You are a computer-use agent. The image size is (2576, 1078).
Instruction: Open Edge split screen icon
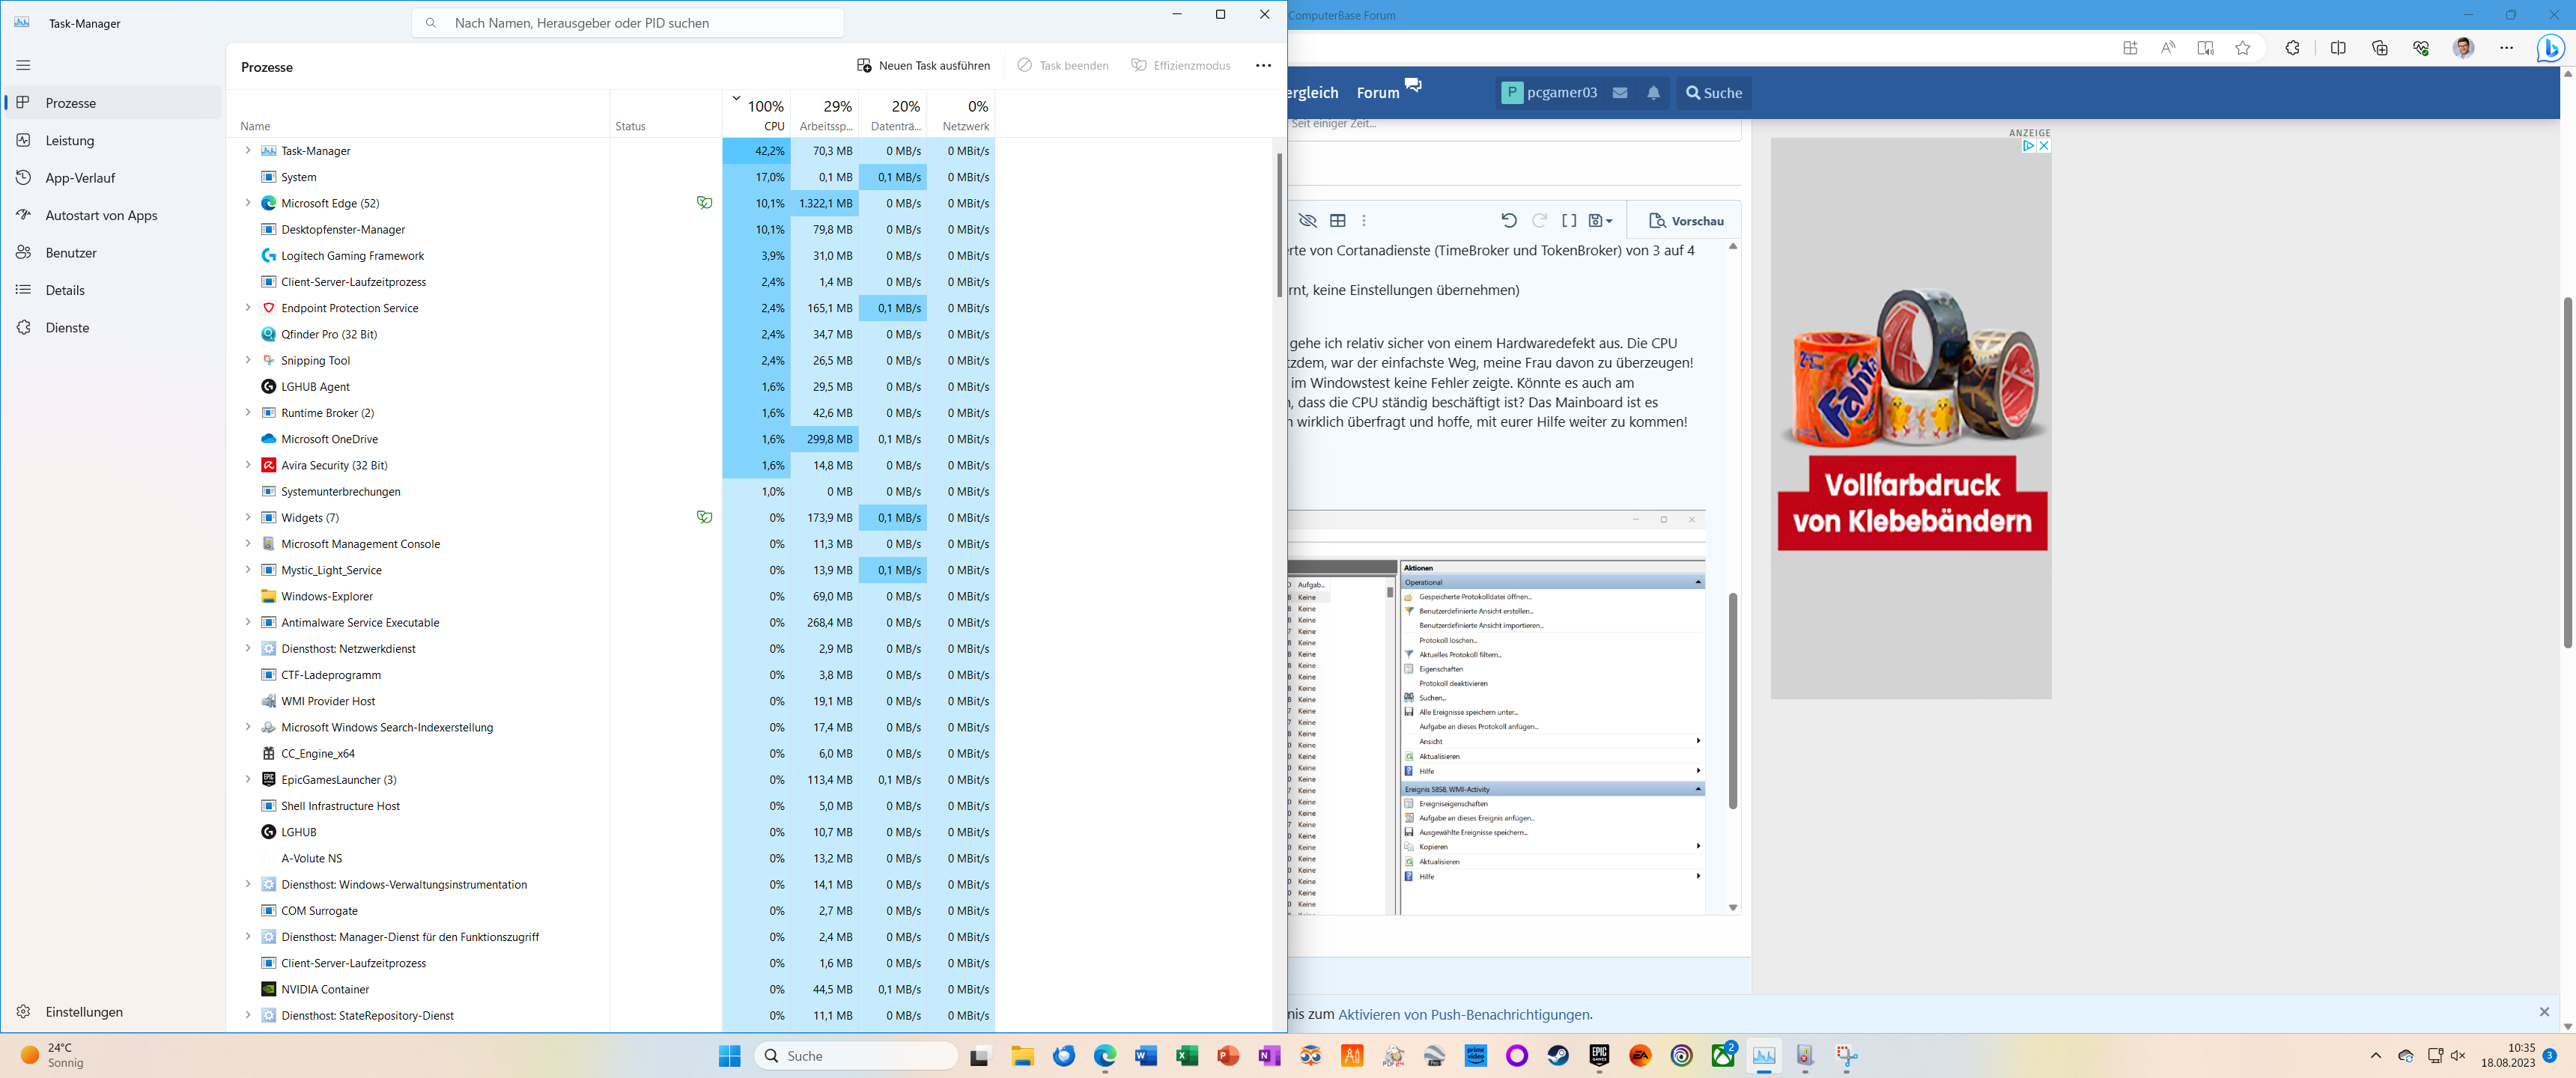pyautogui.click(x=2337, y=48)
